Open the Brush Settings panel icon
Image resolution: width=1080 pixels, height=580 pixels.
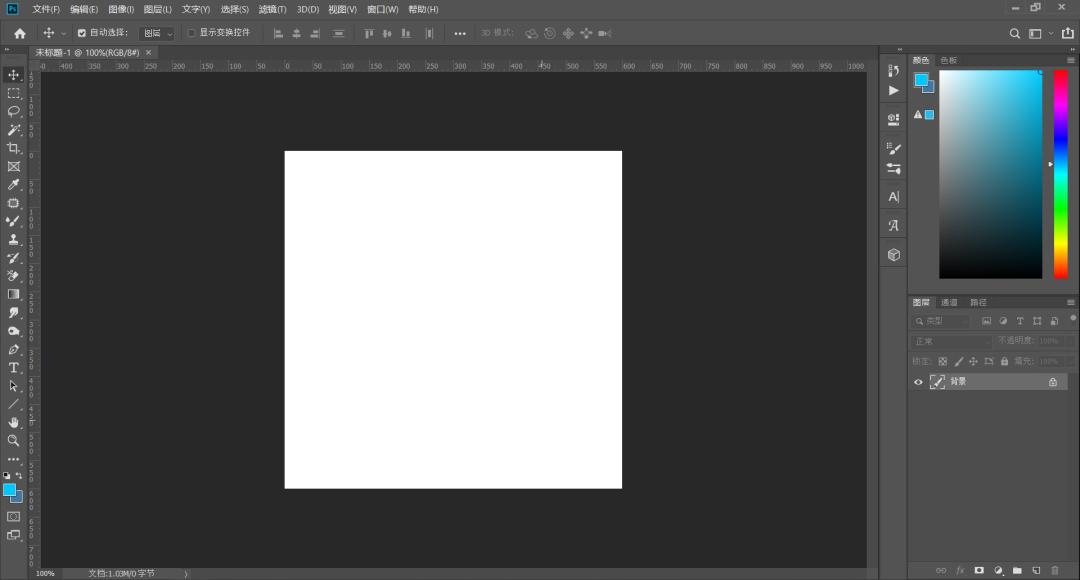pyautogui.click(x=893, y=148)
